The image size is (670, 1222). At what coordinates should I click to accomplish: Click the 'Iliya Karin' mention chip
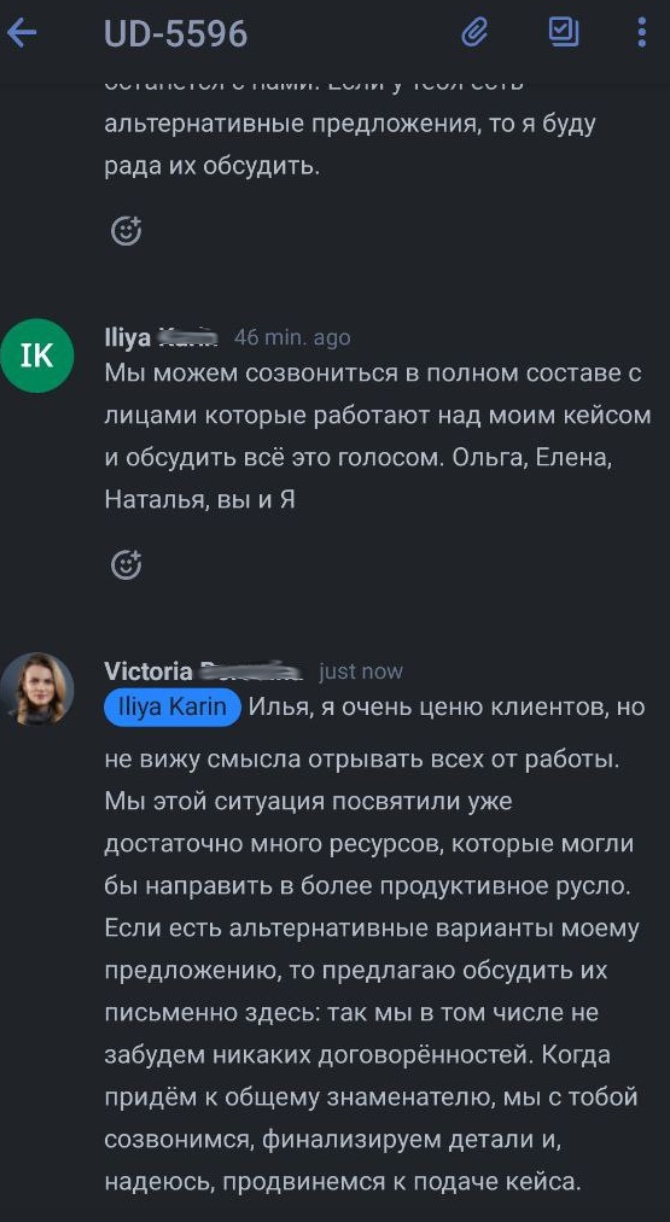click(x=173, y=708)
